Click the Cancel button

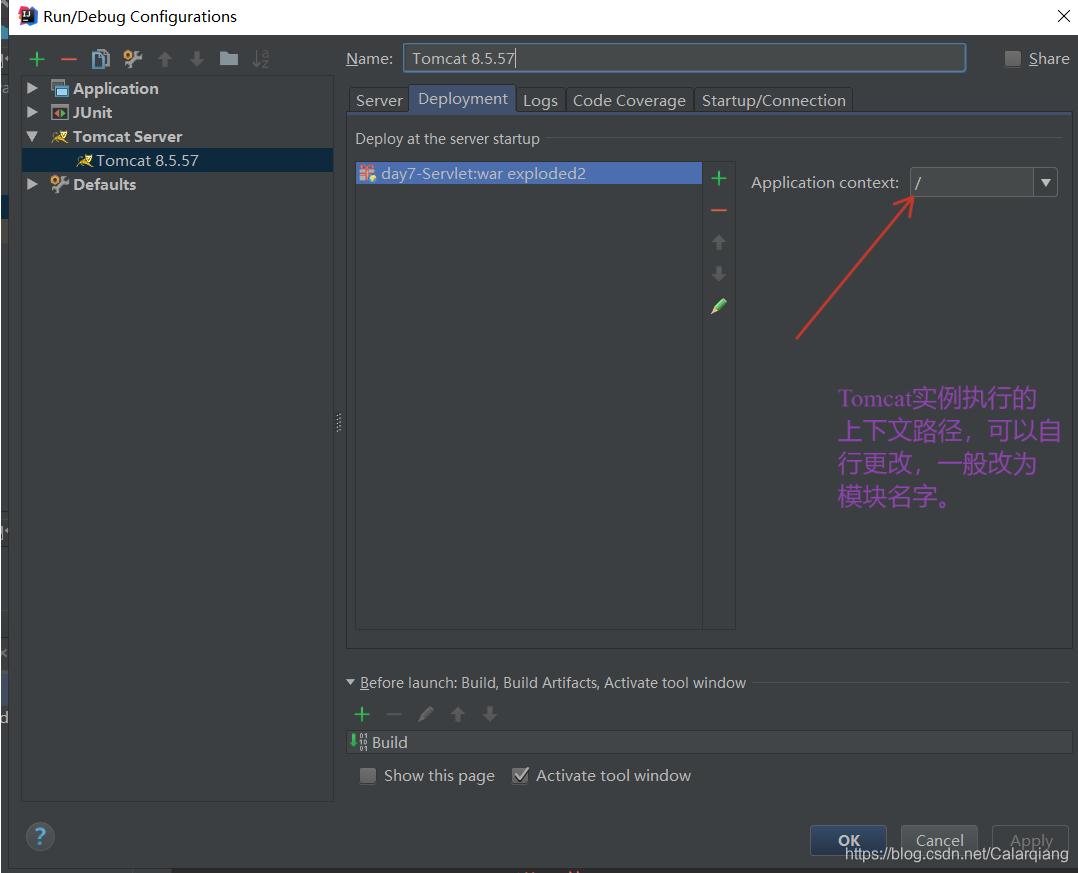(x=939, y=840)
